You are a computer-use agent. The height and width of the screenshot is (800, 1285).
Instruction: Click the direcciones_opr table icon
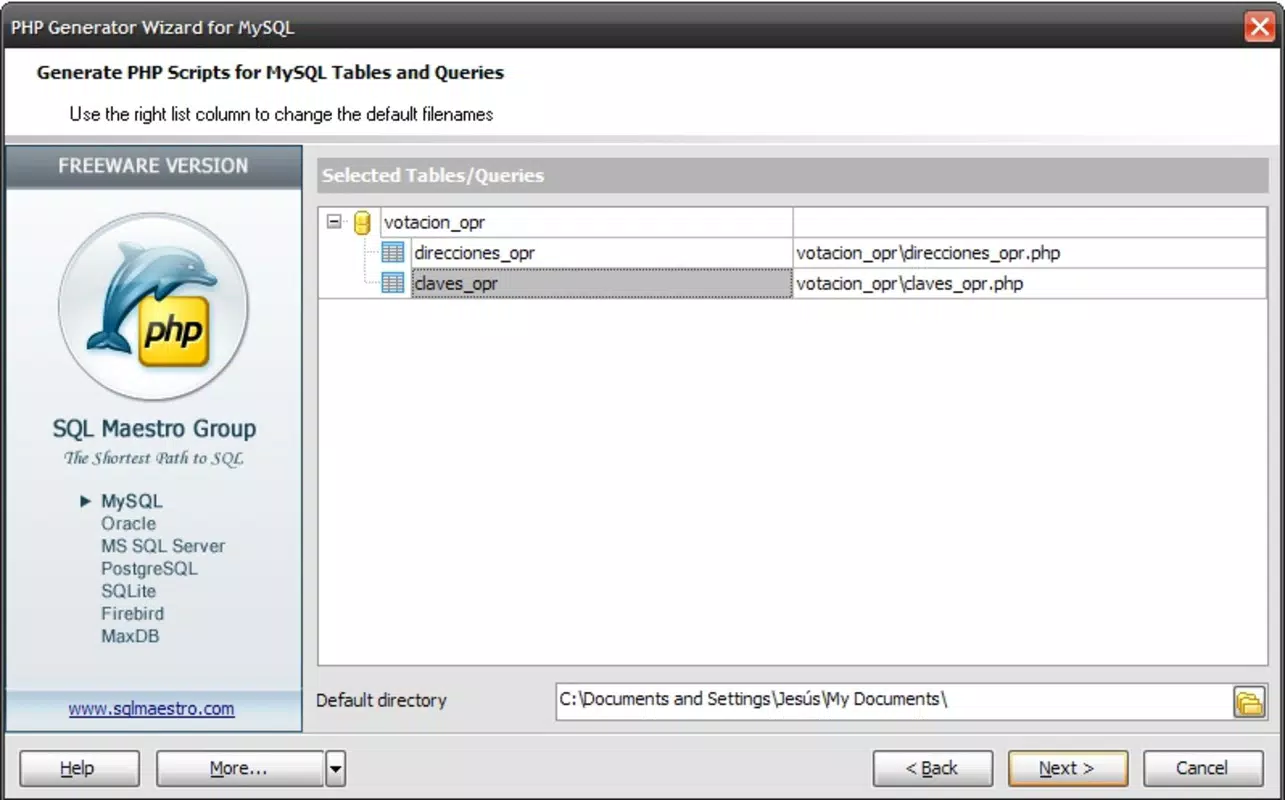[393, 253]
